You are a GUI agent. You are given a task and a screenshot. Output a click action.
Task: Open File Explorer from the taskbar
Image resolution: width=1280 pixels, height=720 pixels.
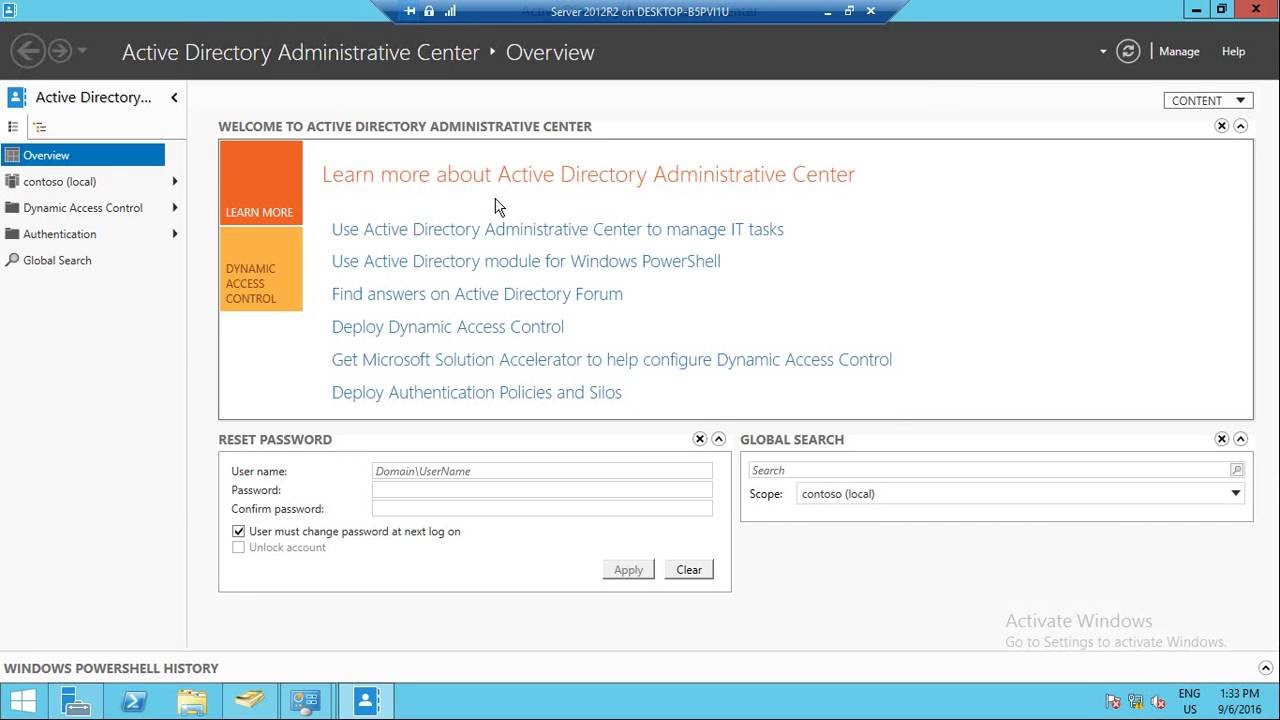(191, 701)
